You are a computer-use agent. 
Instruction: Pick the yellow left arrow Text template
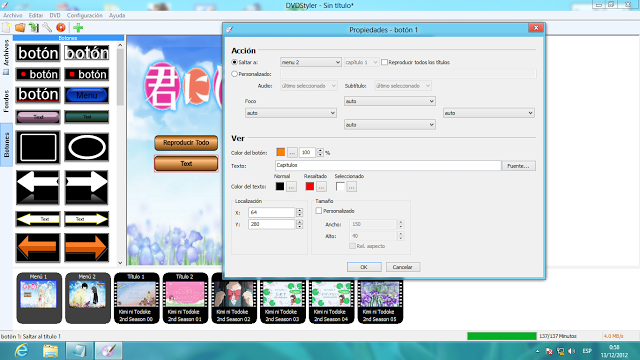click(x=38, y=219)
